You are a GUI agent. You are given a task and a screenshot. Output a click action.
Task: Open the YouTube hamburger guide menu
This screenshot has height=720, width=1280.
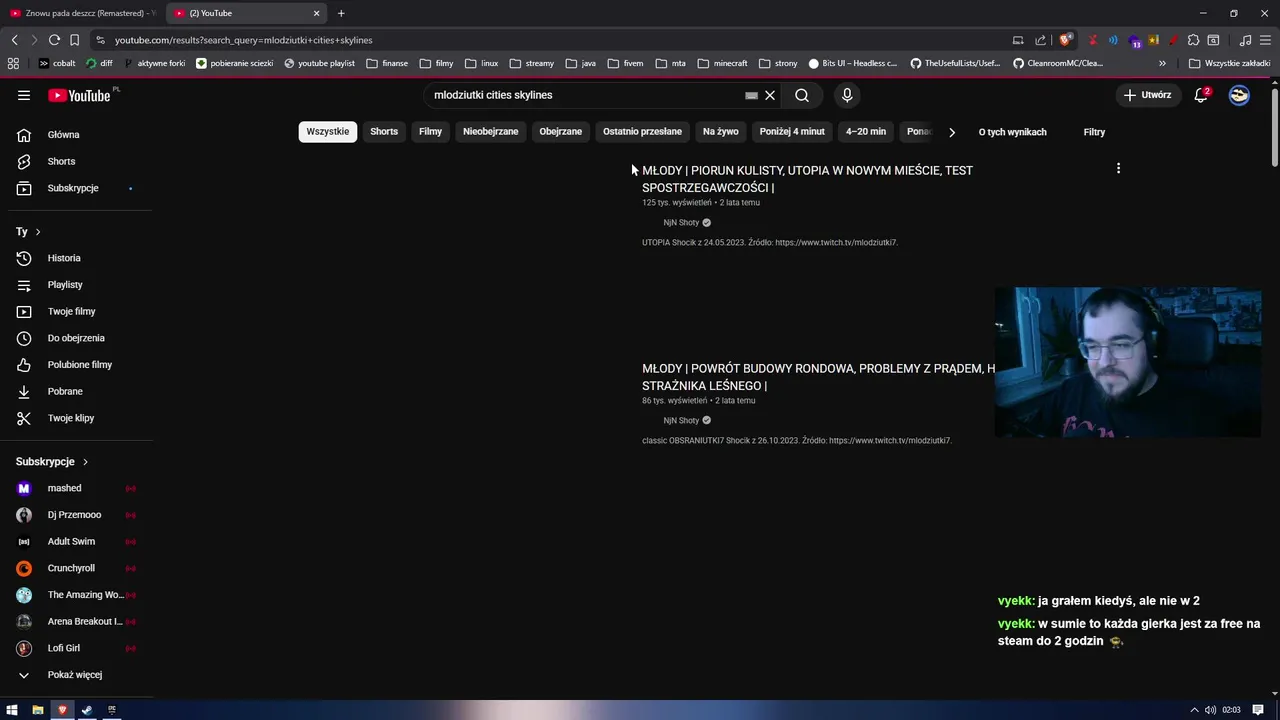coord(24,95)
